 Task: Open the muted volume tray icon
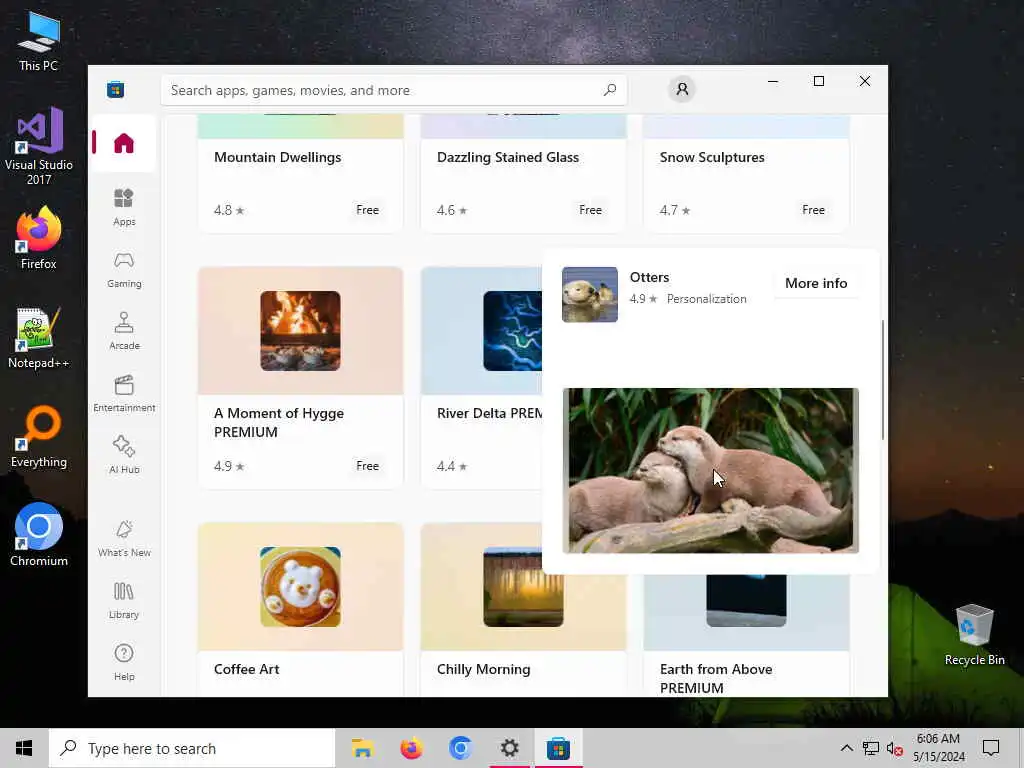point(895,748)
